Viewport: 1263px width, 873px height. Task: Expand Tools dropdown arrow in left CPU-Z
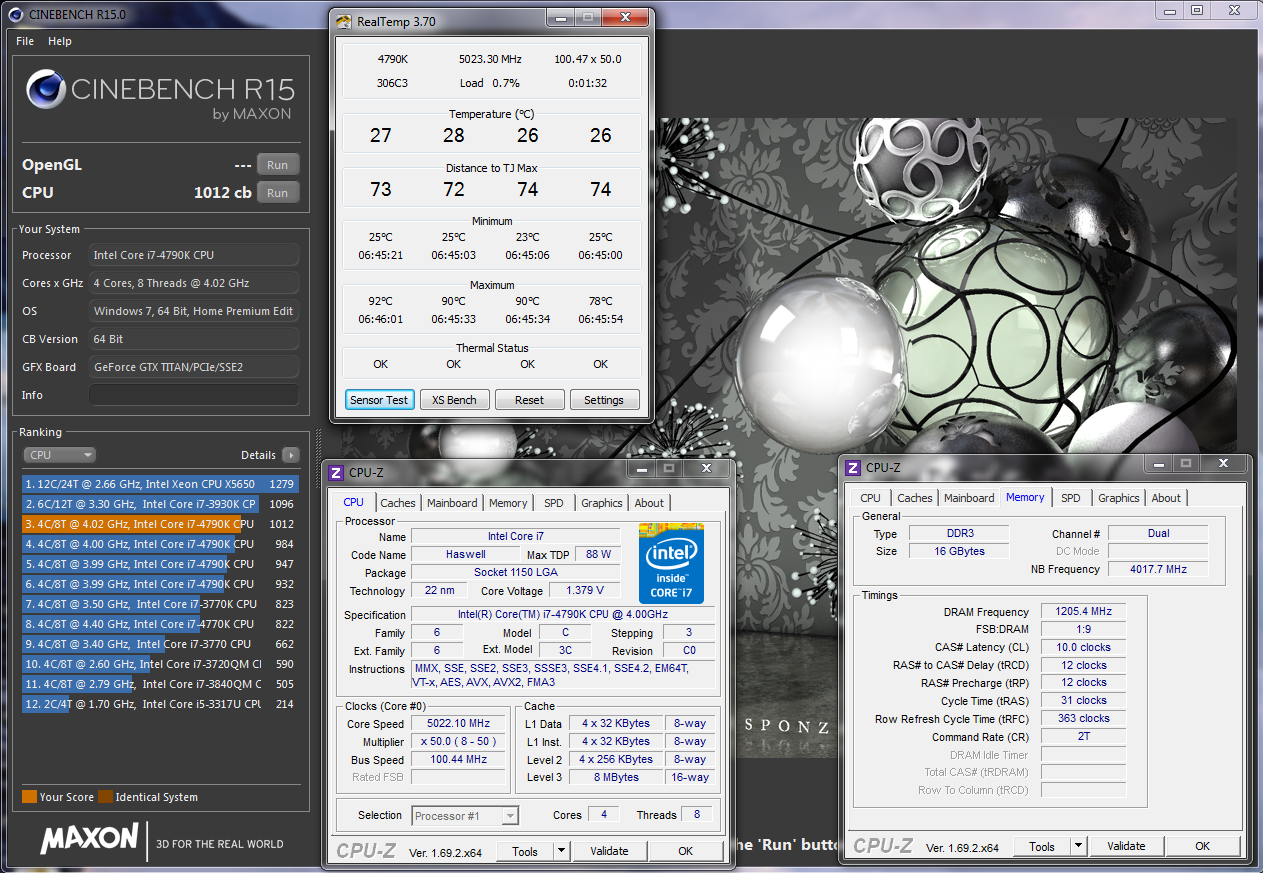(x=561, y=851)
